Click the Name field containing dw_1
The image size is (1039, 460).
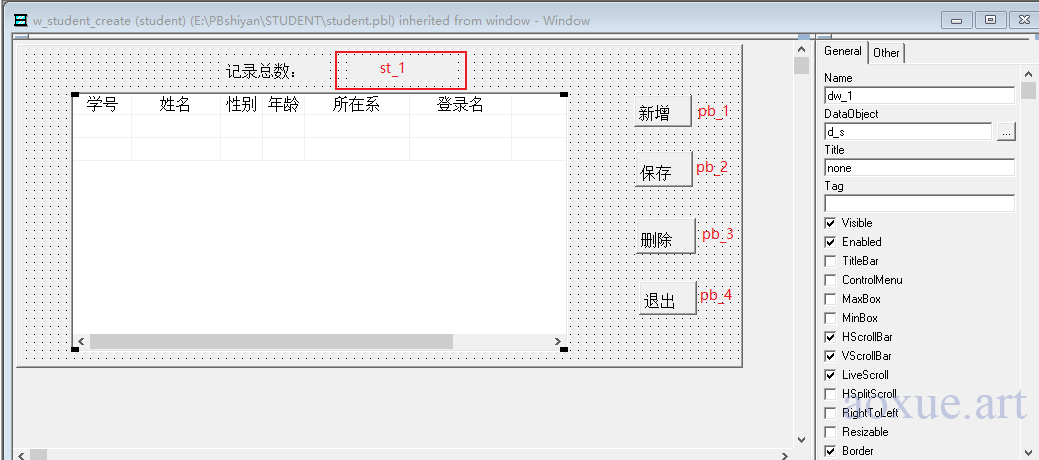(919, 95)
